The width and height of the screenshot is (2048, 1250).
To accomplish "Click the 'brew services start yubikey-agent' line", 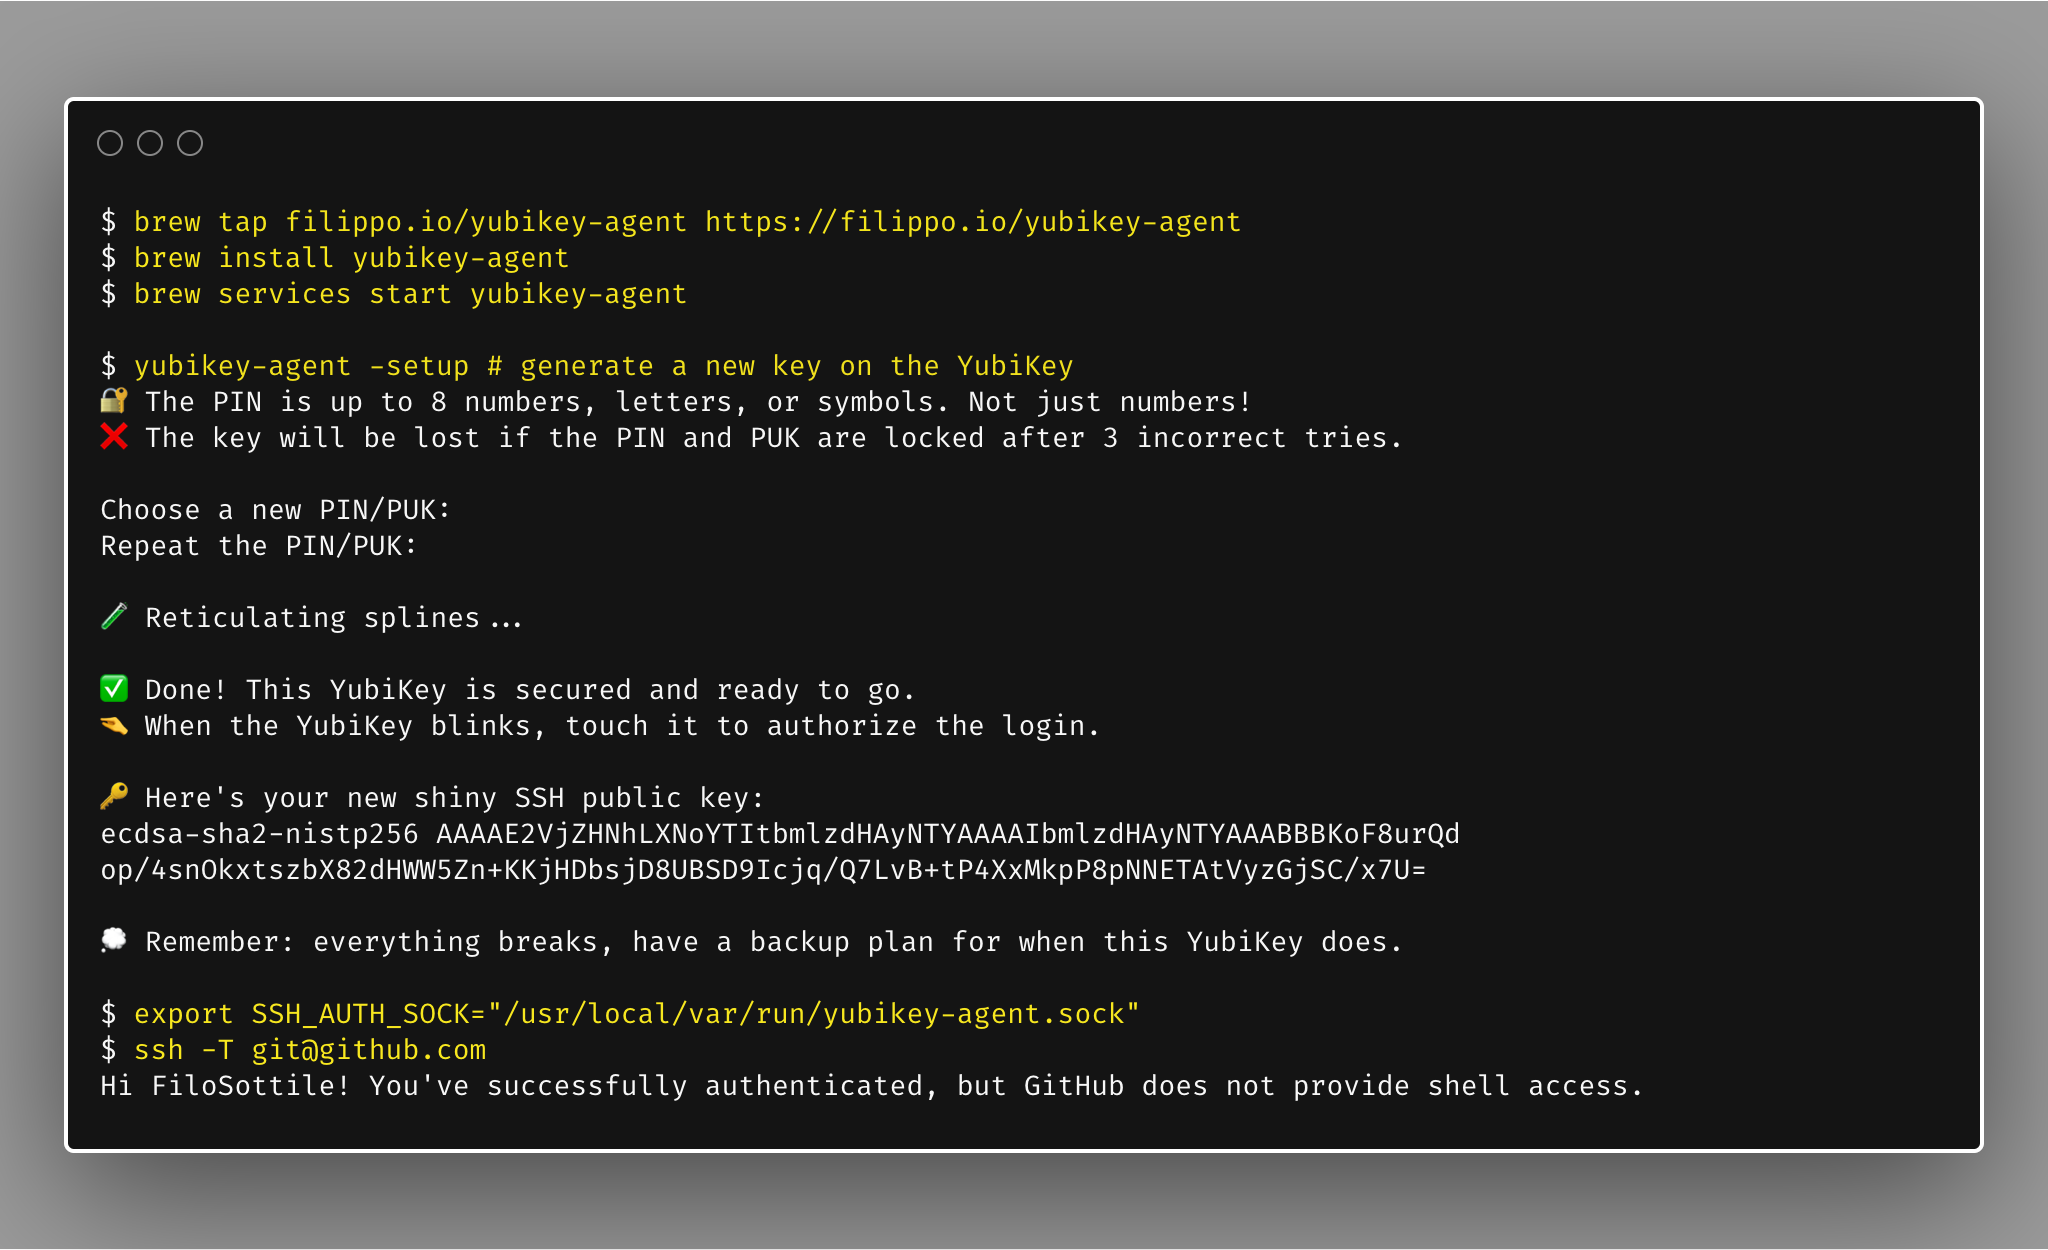I will tap(410, 294).
